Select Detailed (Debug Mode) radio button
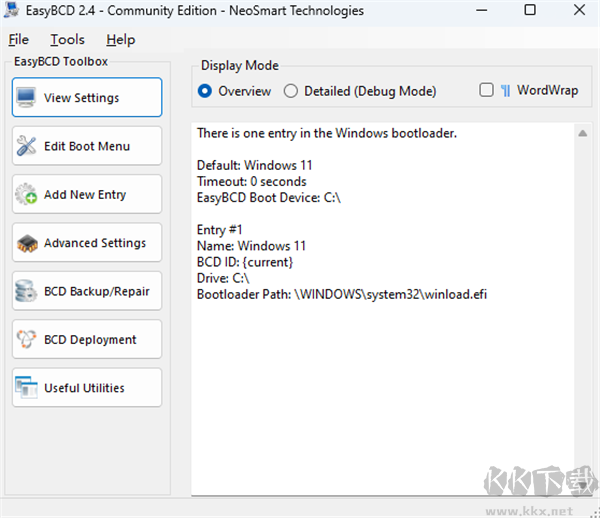600x518 pixels. (291, 91)
